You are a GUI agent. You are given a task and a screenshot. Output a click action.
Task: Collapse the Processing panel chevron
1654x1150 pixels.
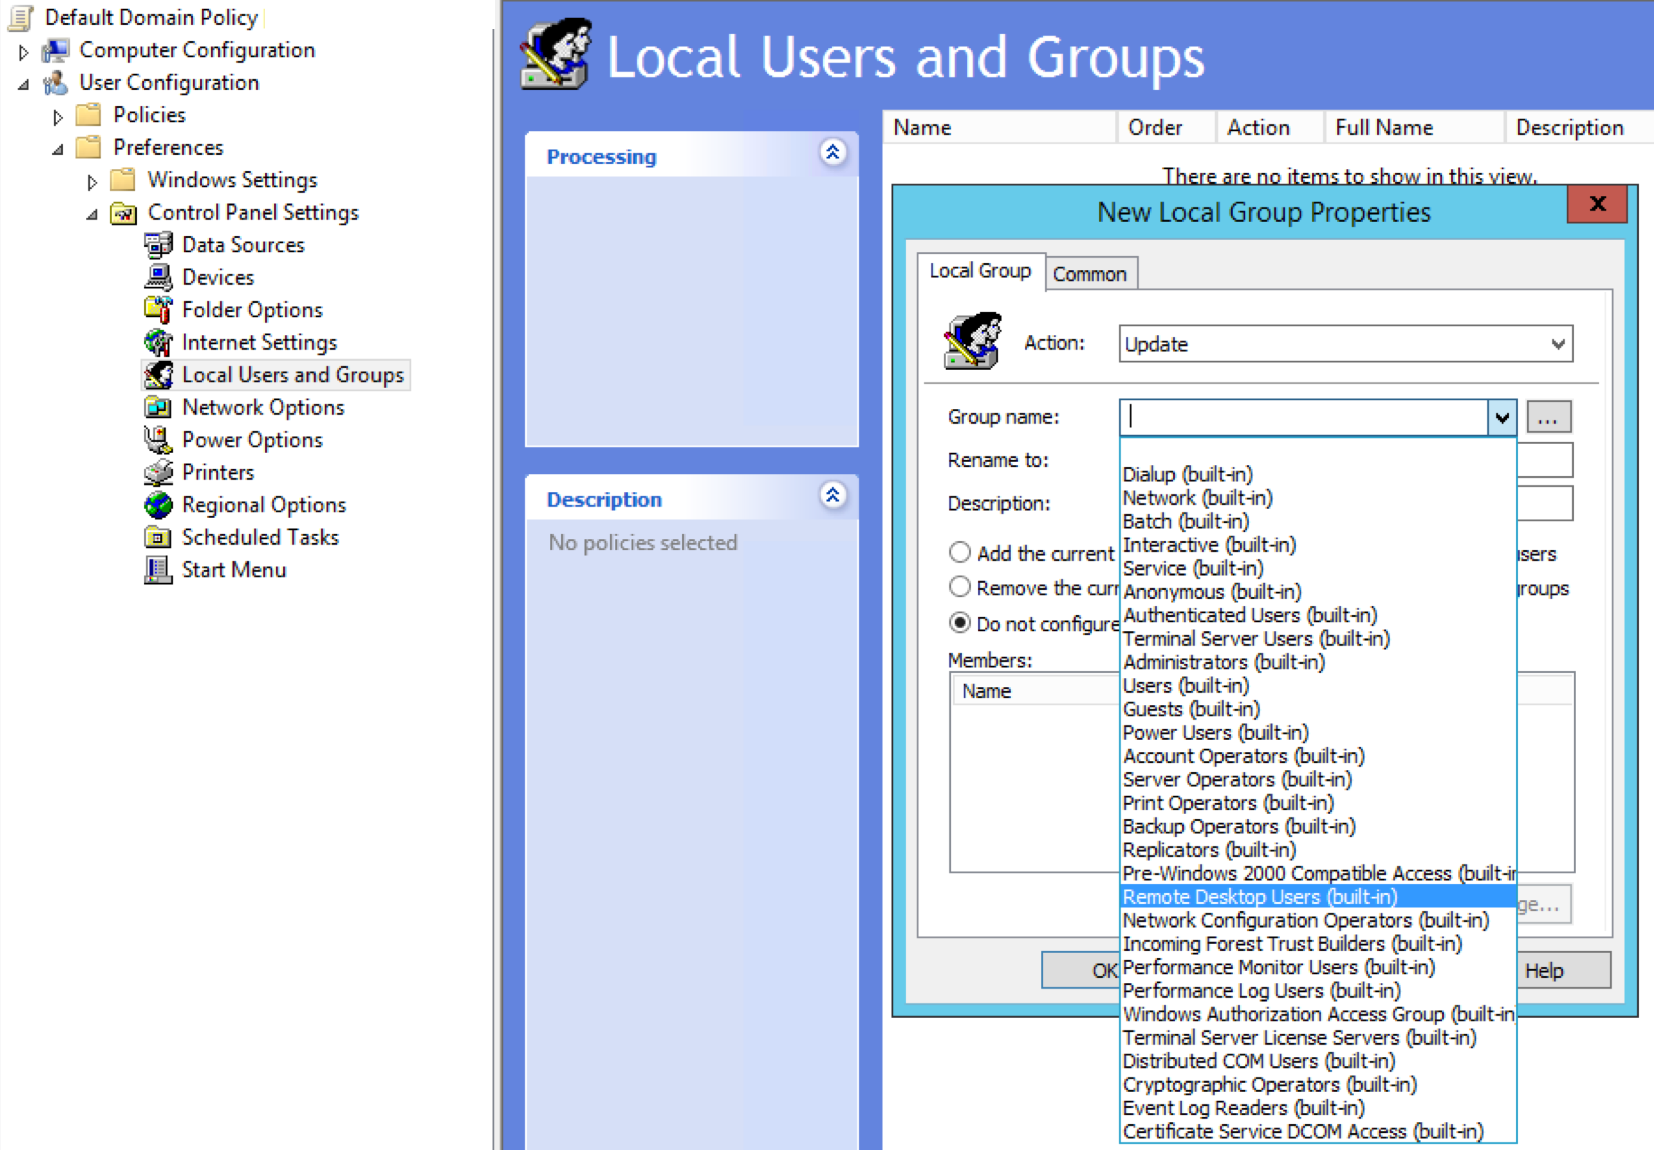point(832,153)
